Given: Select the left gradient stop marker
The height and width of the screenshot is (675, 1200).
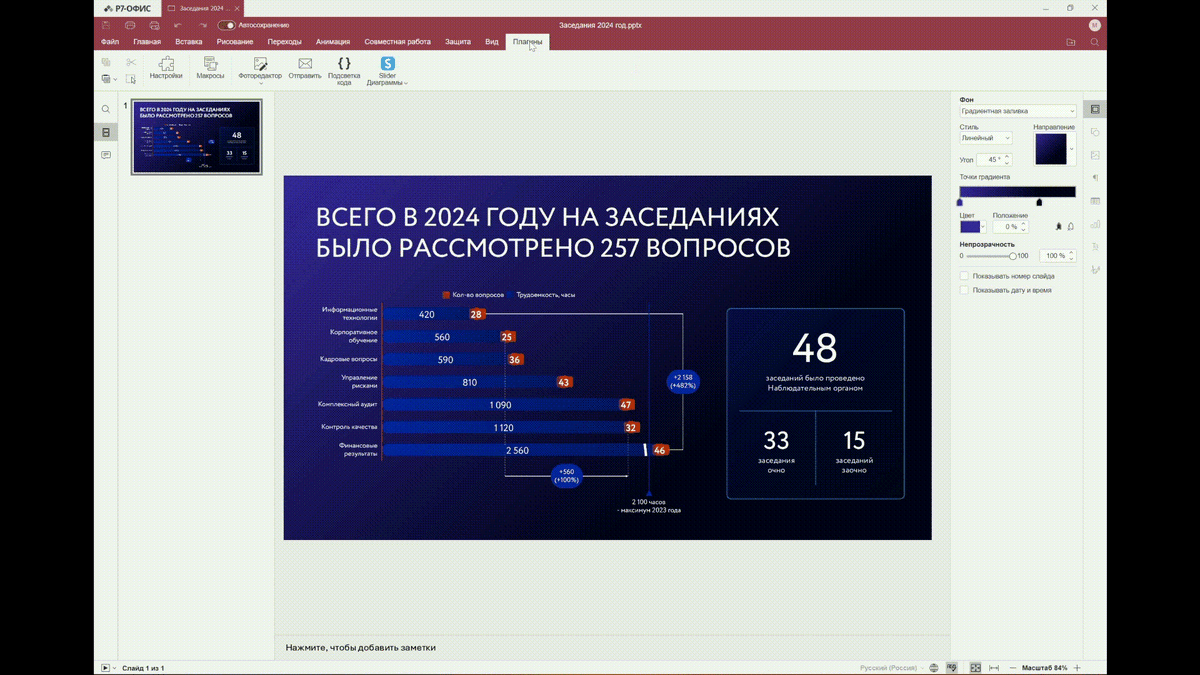Looking at the screenshot, I should (x=960, y=202).
